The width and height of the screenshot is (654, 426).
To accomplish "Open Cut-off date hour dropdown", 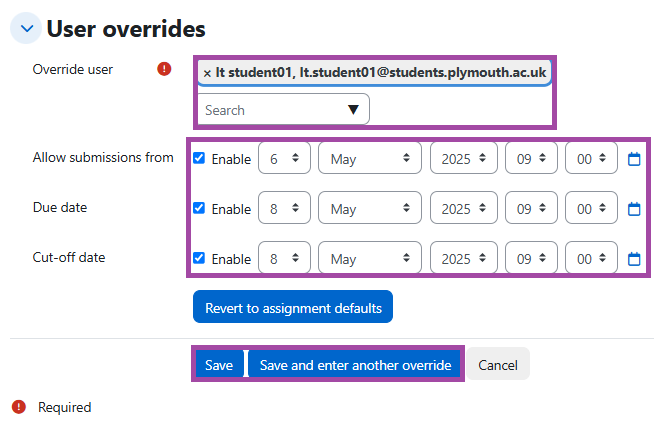I will (531, 258).
